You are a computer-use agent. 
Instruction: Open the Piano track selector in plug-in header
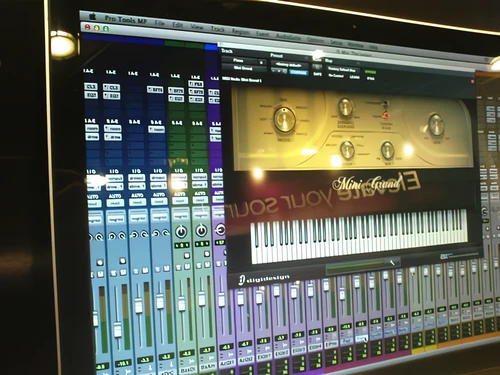tap(244, 61)
